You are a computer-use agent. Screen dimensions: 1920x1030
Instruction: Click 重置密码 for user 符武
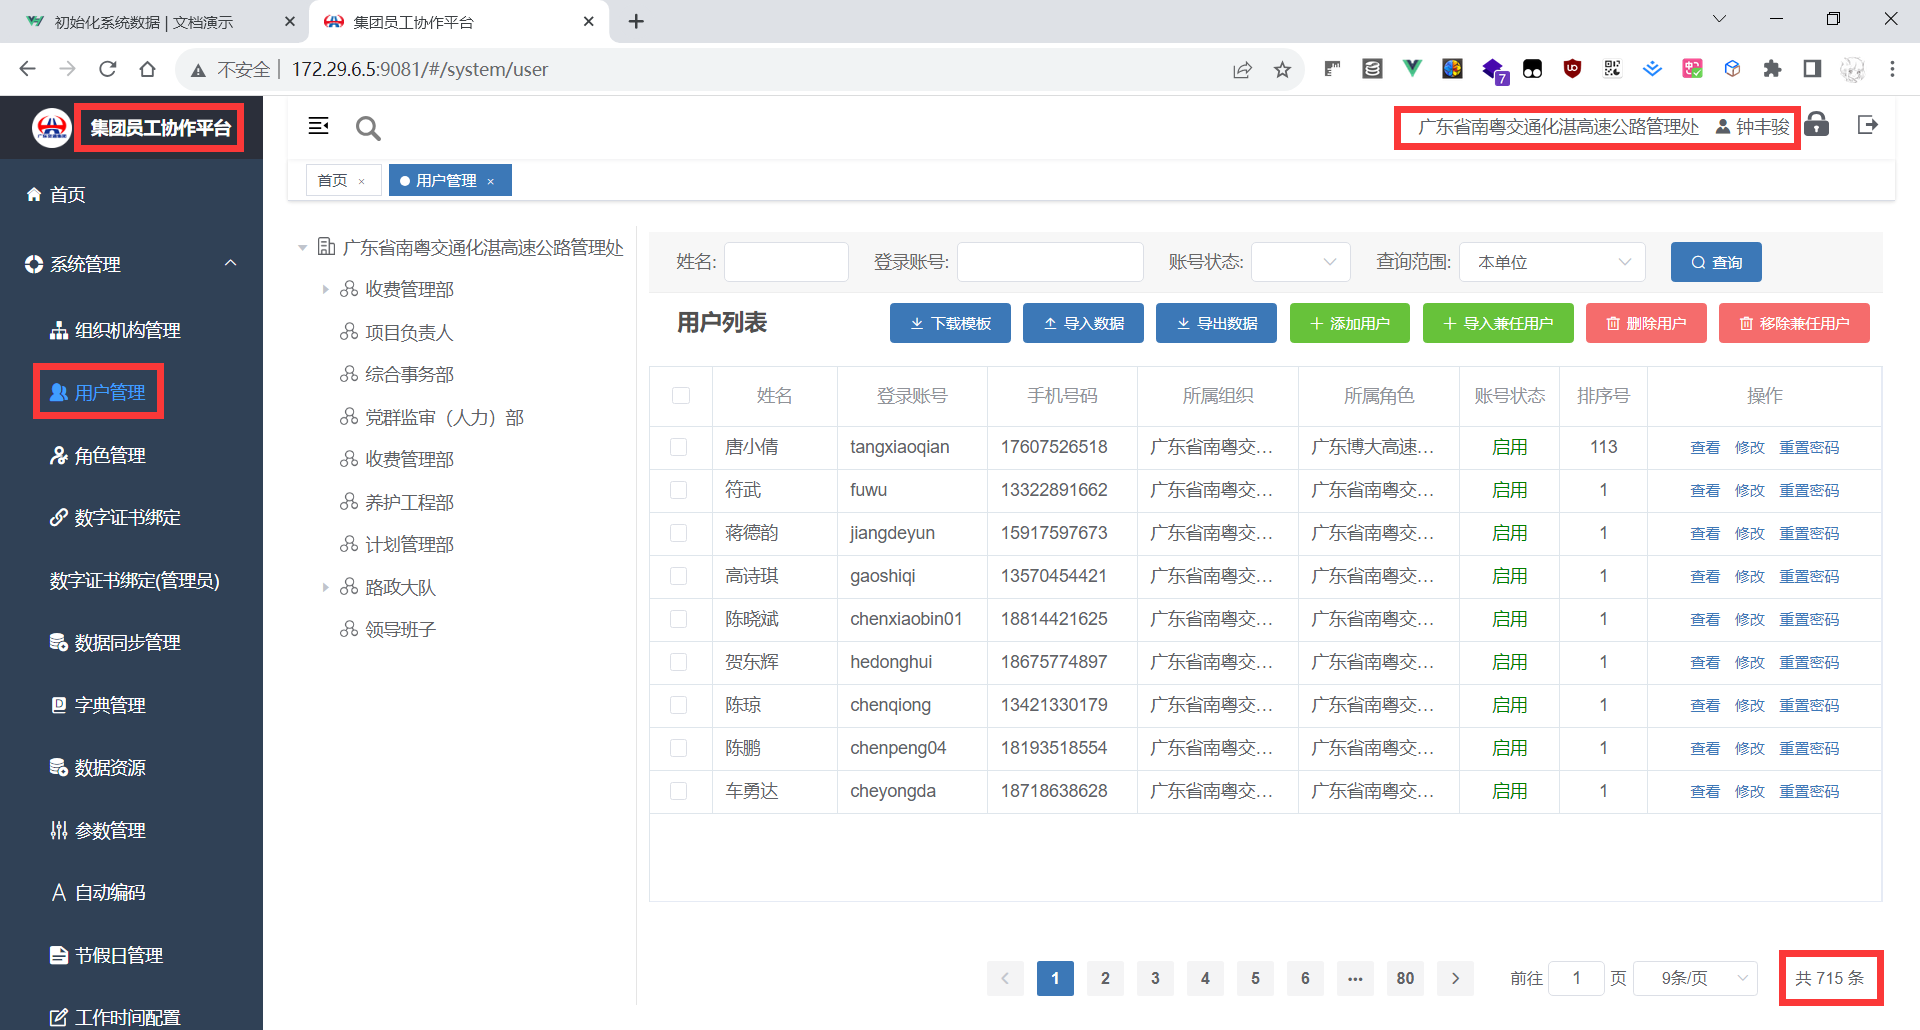[1808, 490]
